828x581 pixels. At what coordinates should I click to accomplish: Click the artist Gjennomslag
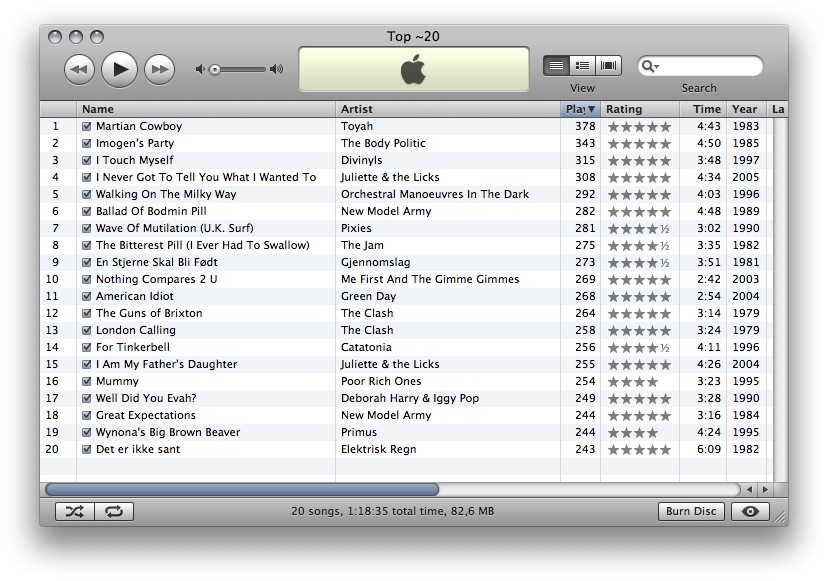pyautogui.click(x=375, y=263)
